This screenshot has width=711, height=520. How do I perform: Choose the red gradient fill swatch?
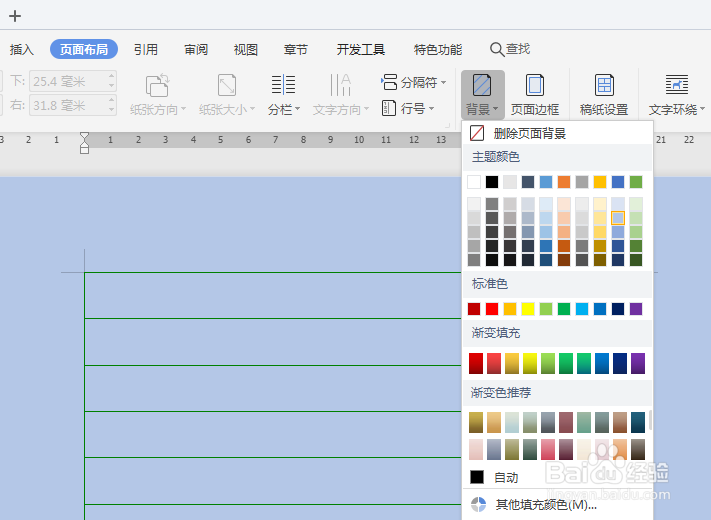tap(476, 363)
